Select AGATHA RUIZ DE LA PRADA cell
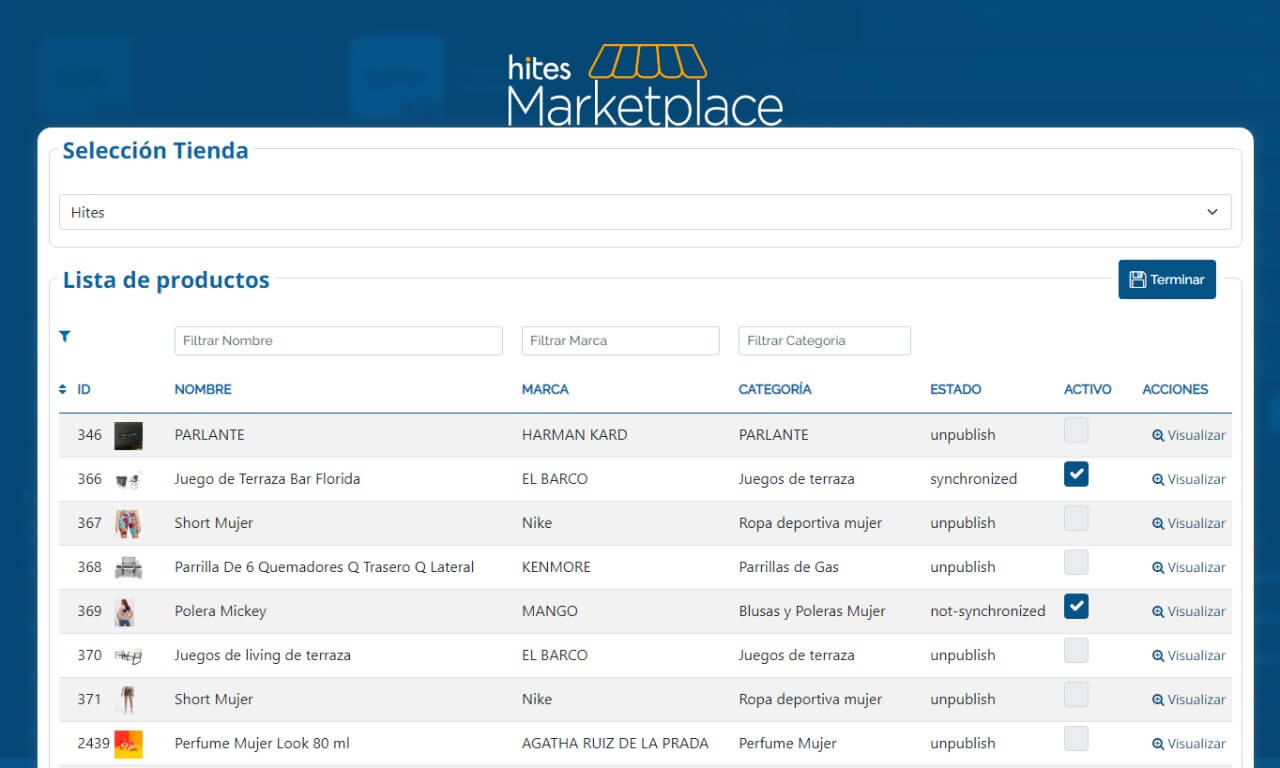1280x768 pixels. click(615, 743)
